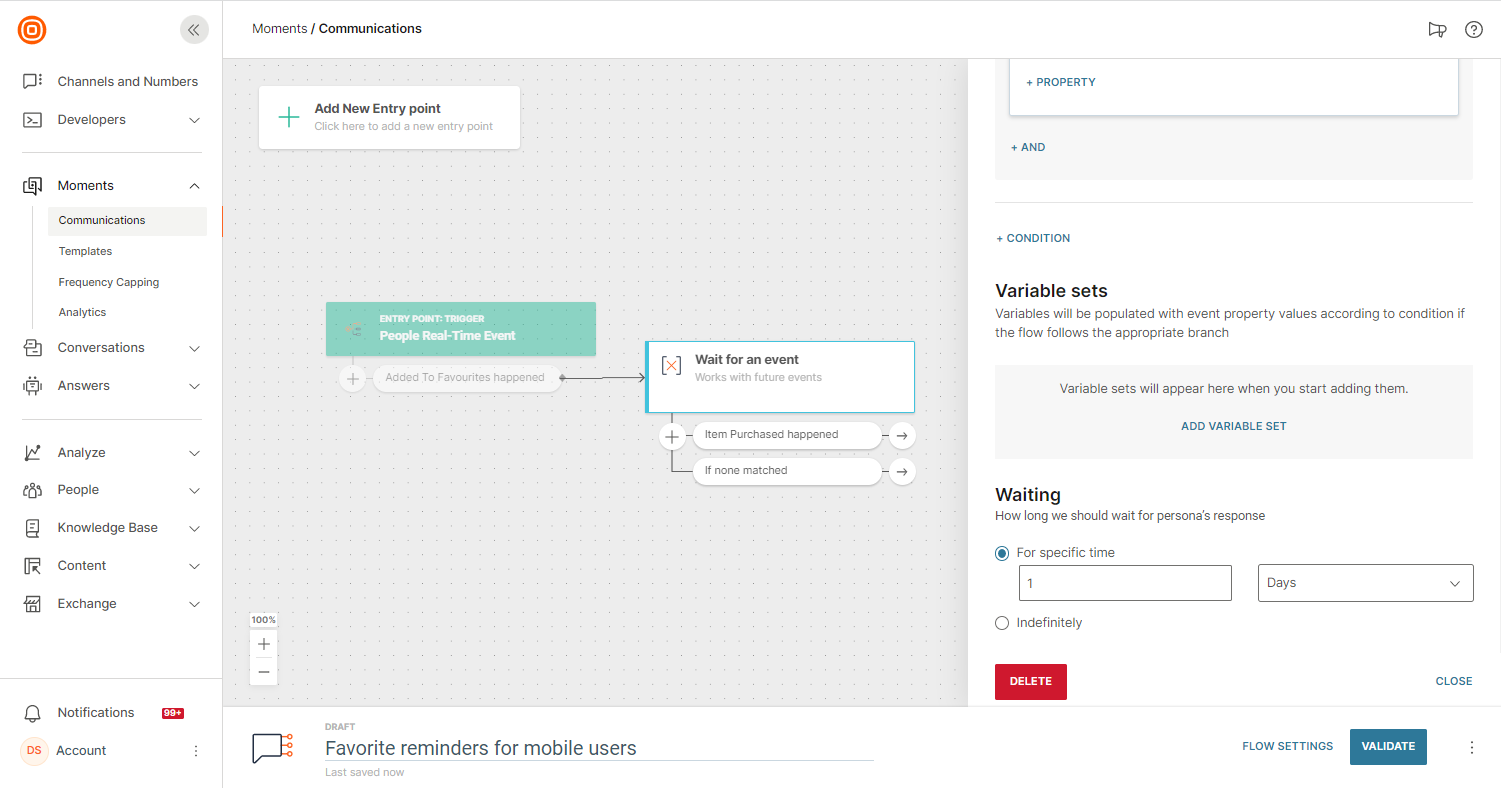Select the Indefinitely waiting option
The image size is (1501, 788).
(x=1002, y=623)
